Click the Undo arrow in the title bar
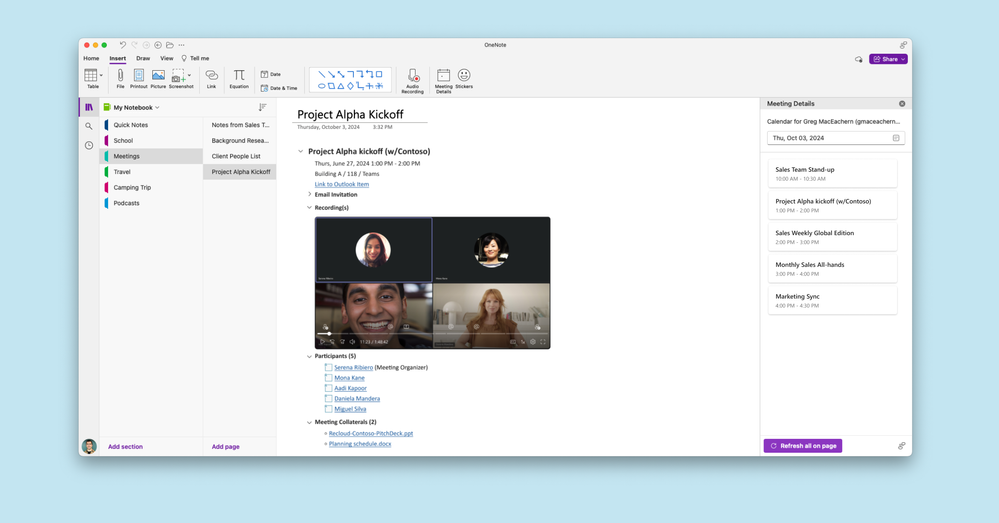The width and height of the screenshot is (999, 523). (122, 45)
